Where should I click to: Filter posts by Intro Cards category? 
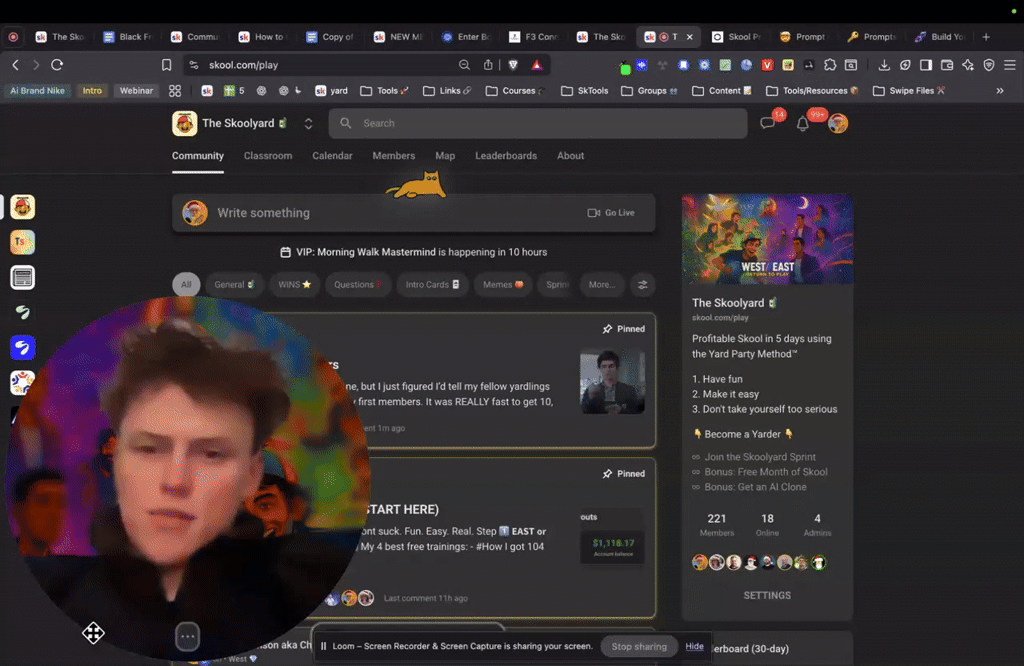(432, 285)
